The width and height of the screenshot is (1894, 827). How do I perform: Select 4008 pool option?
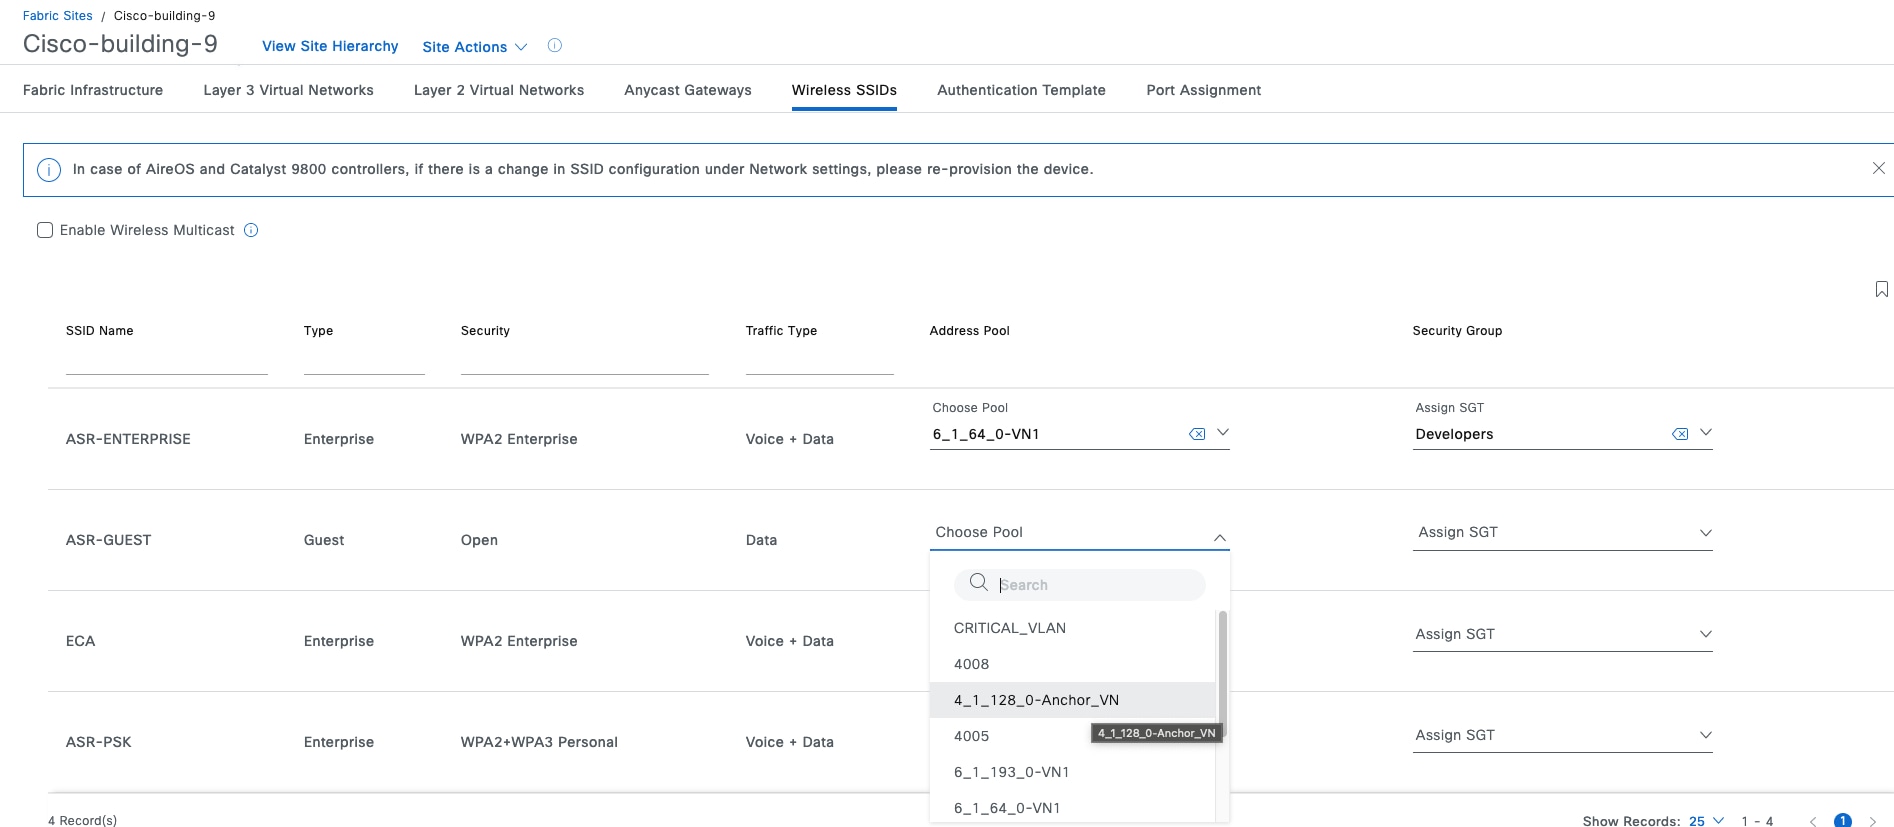click(x=1072, y=664)
